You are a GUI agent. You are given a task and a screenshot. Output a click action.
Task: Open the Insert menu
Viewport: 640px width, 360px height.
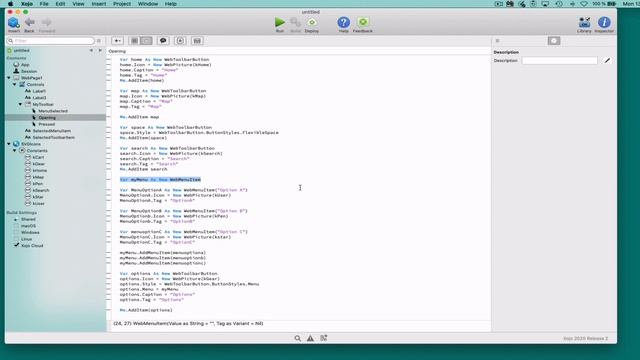[x=99, y=4]
